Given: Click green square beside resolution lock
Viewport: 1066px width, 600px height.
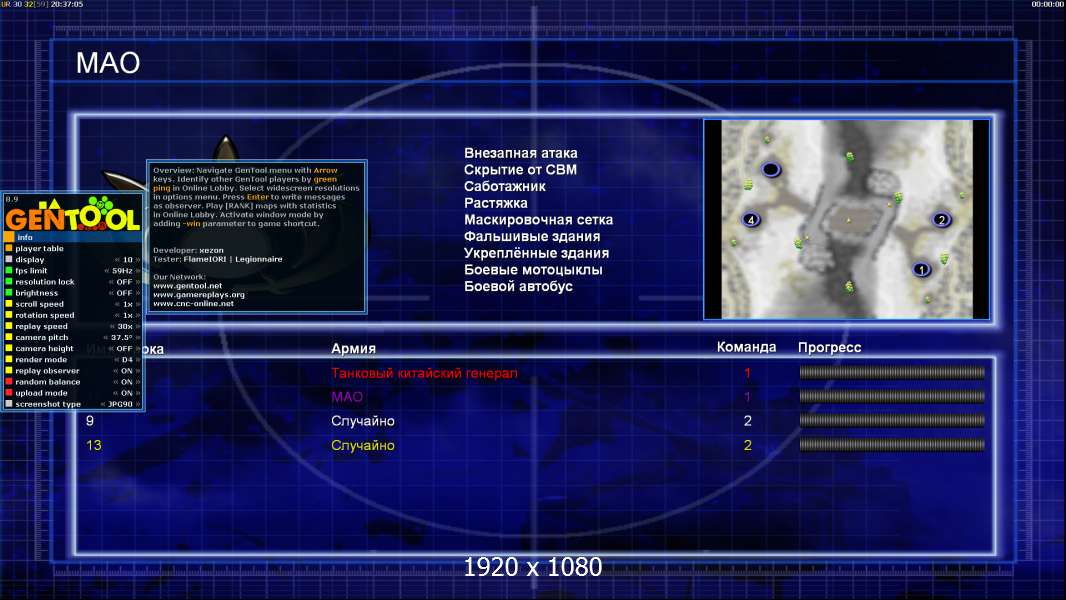Looking at the screenshot, I should coord(9,282).
